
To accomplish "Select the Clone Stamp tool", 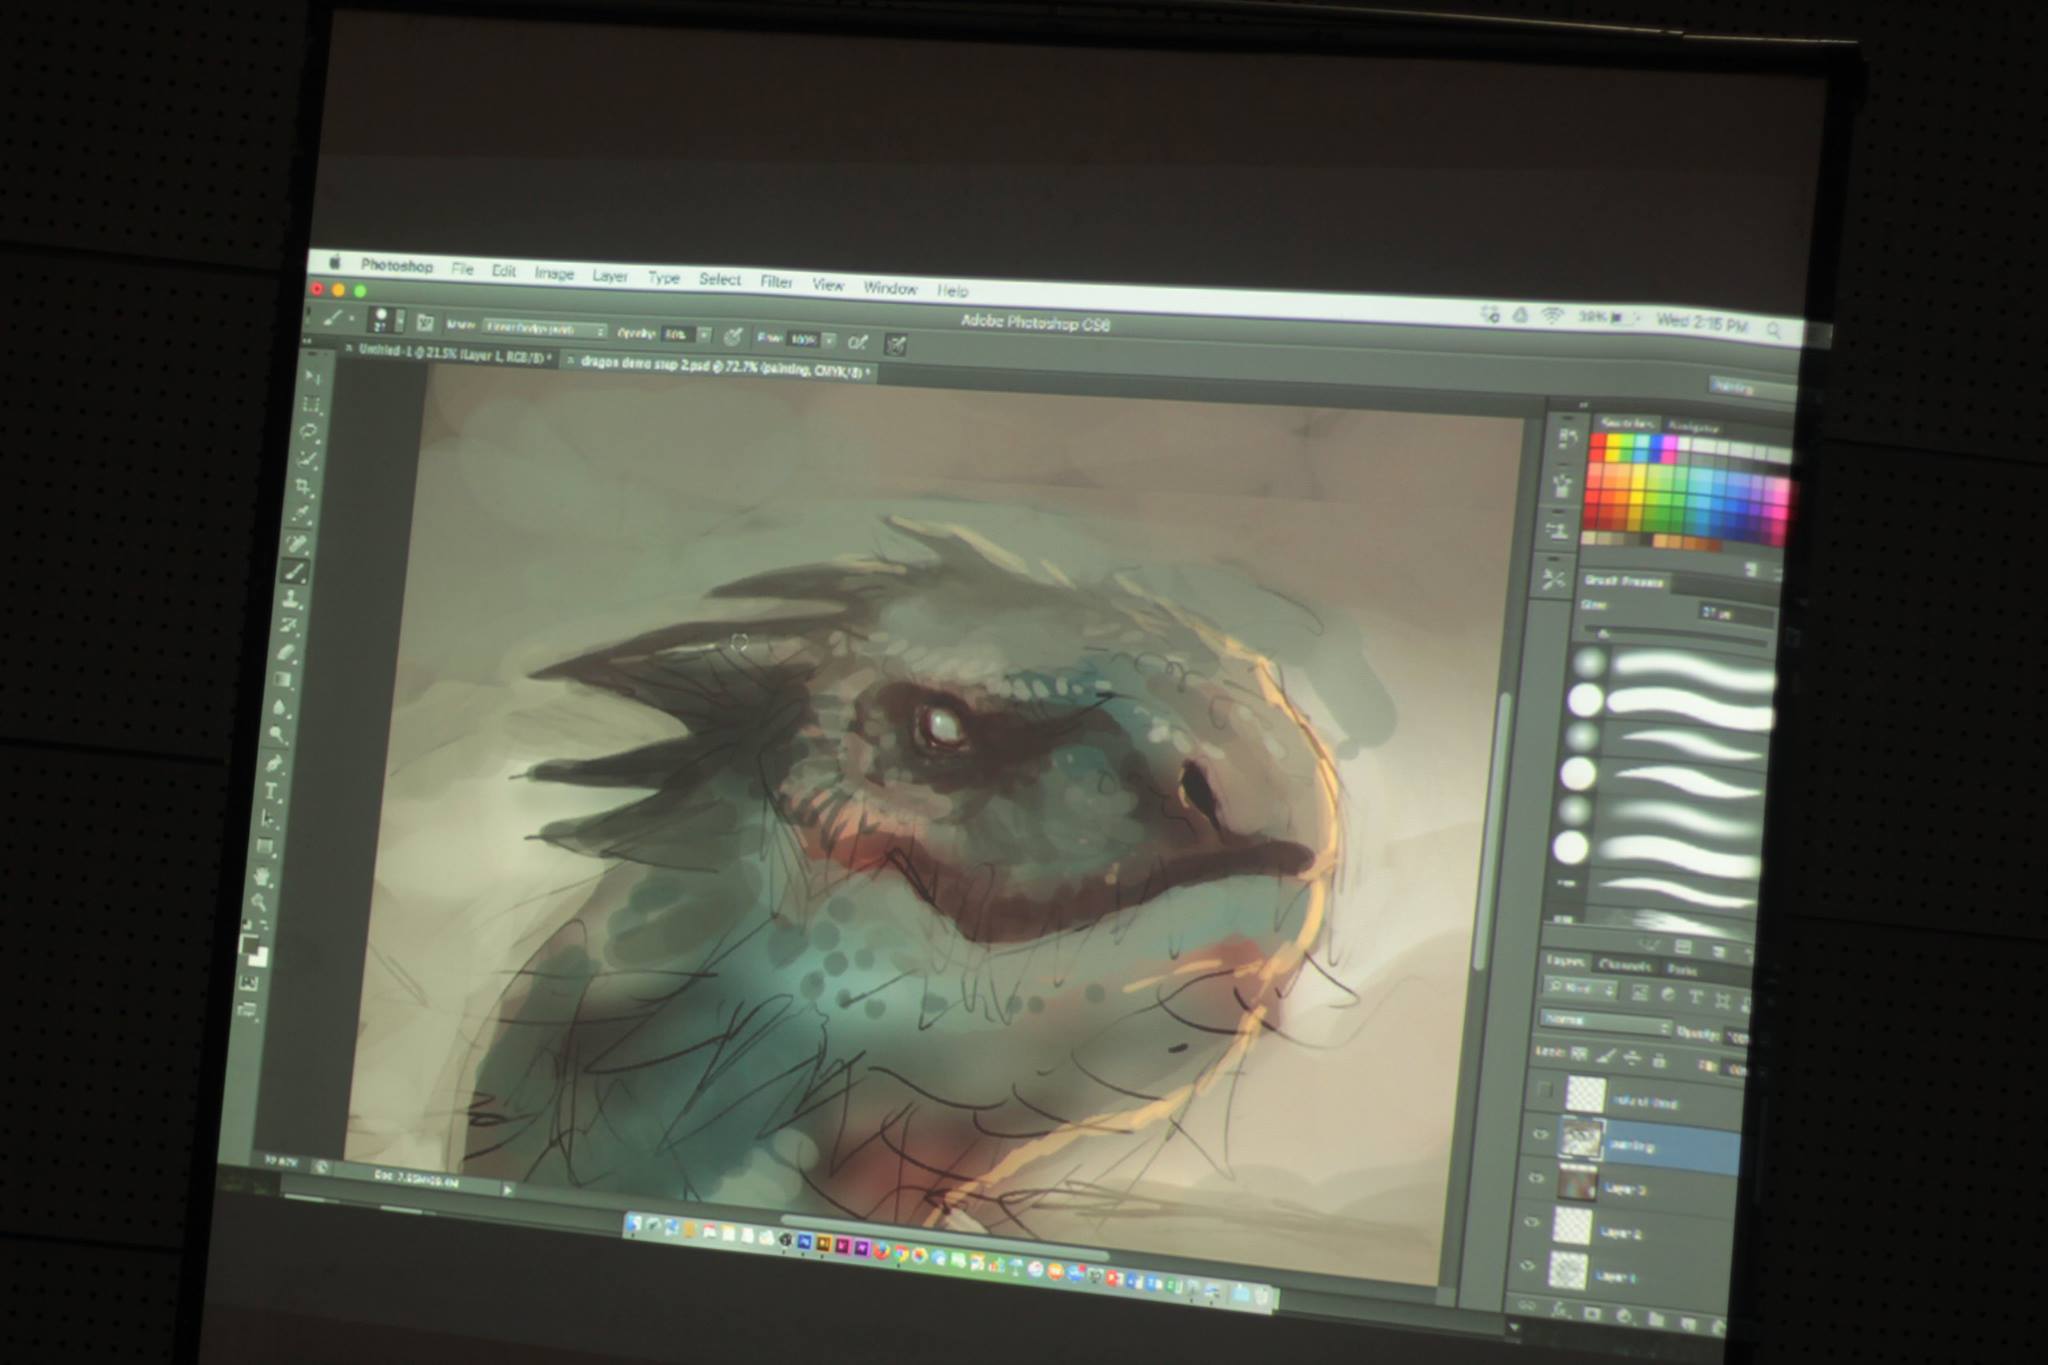I will click(292, 598).
